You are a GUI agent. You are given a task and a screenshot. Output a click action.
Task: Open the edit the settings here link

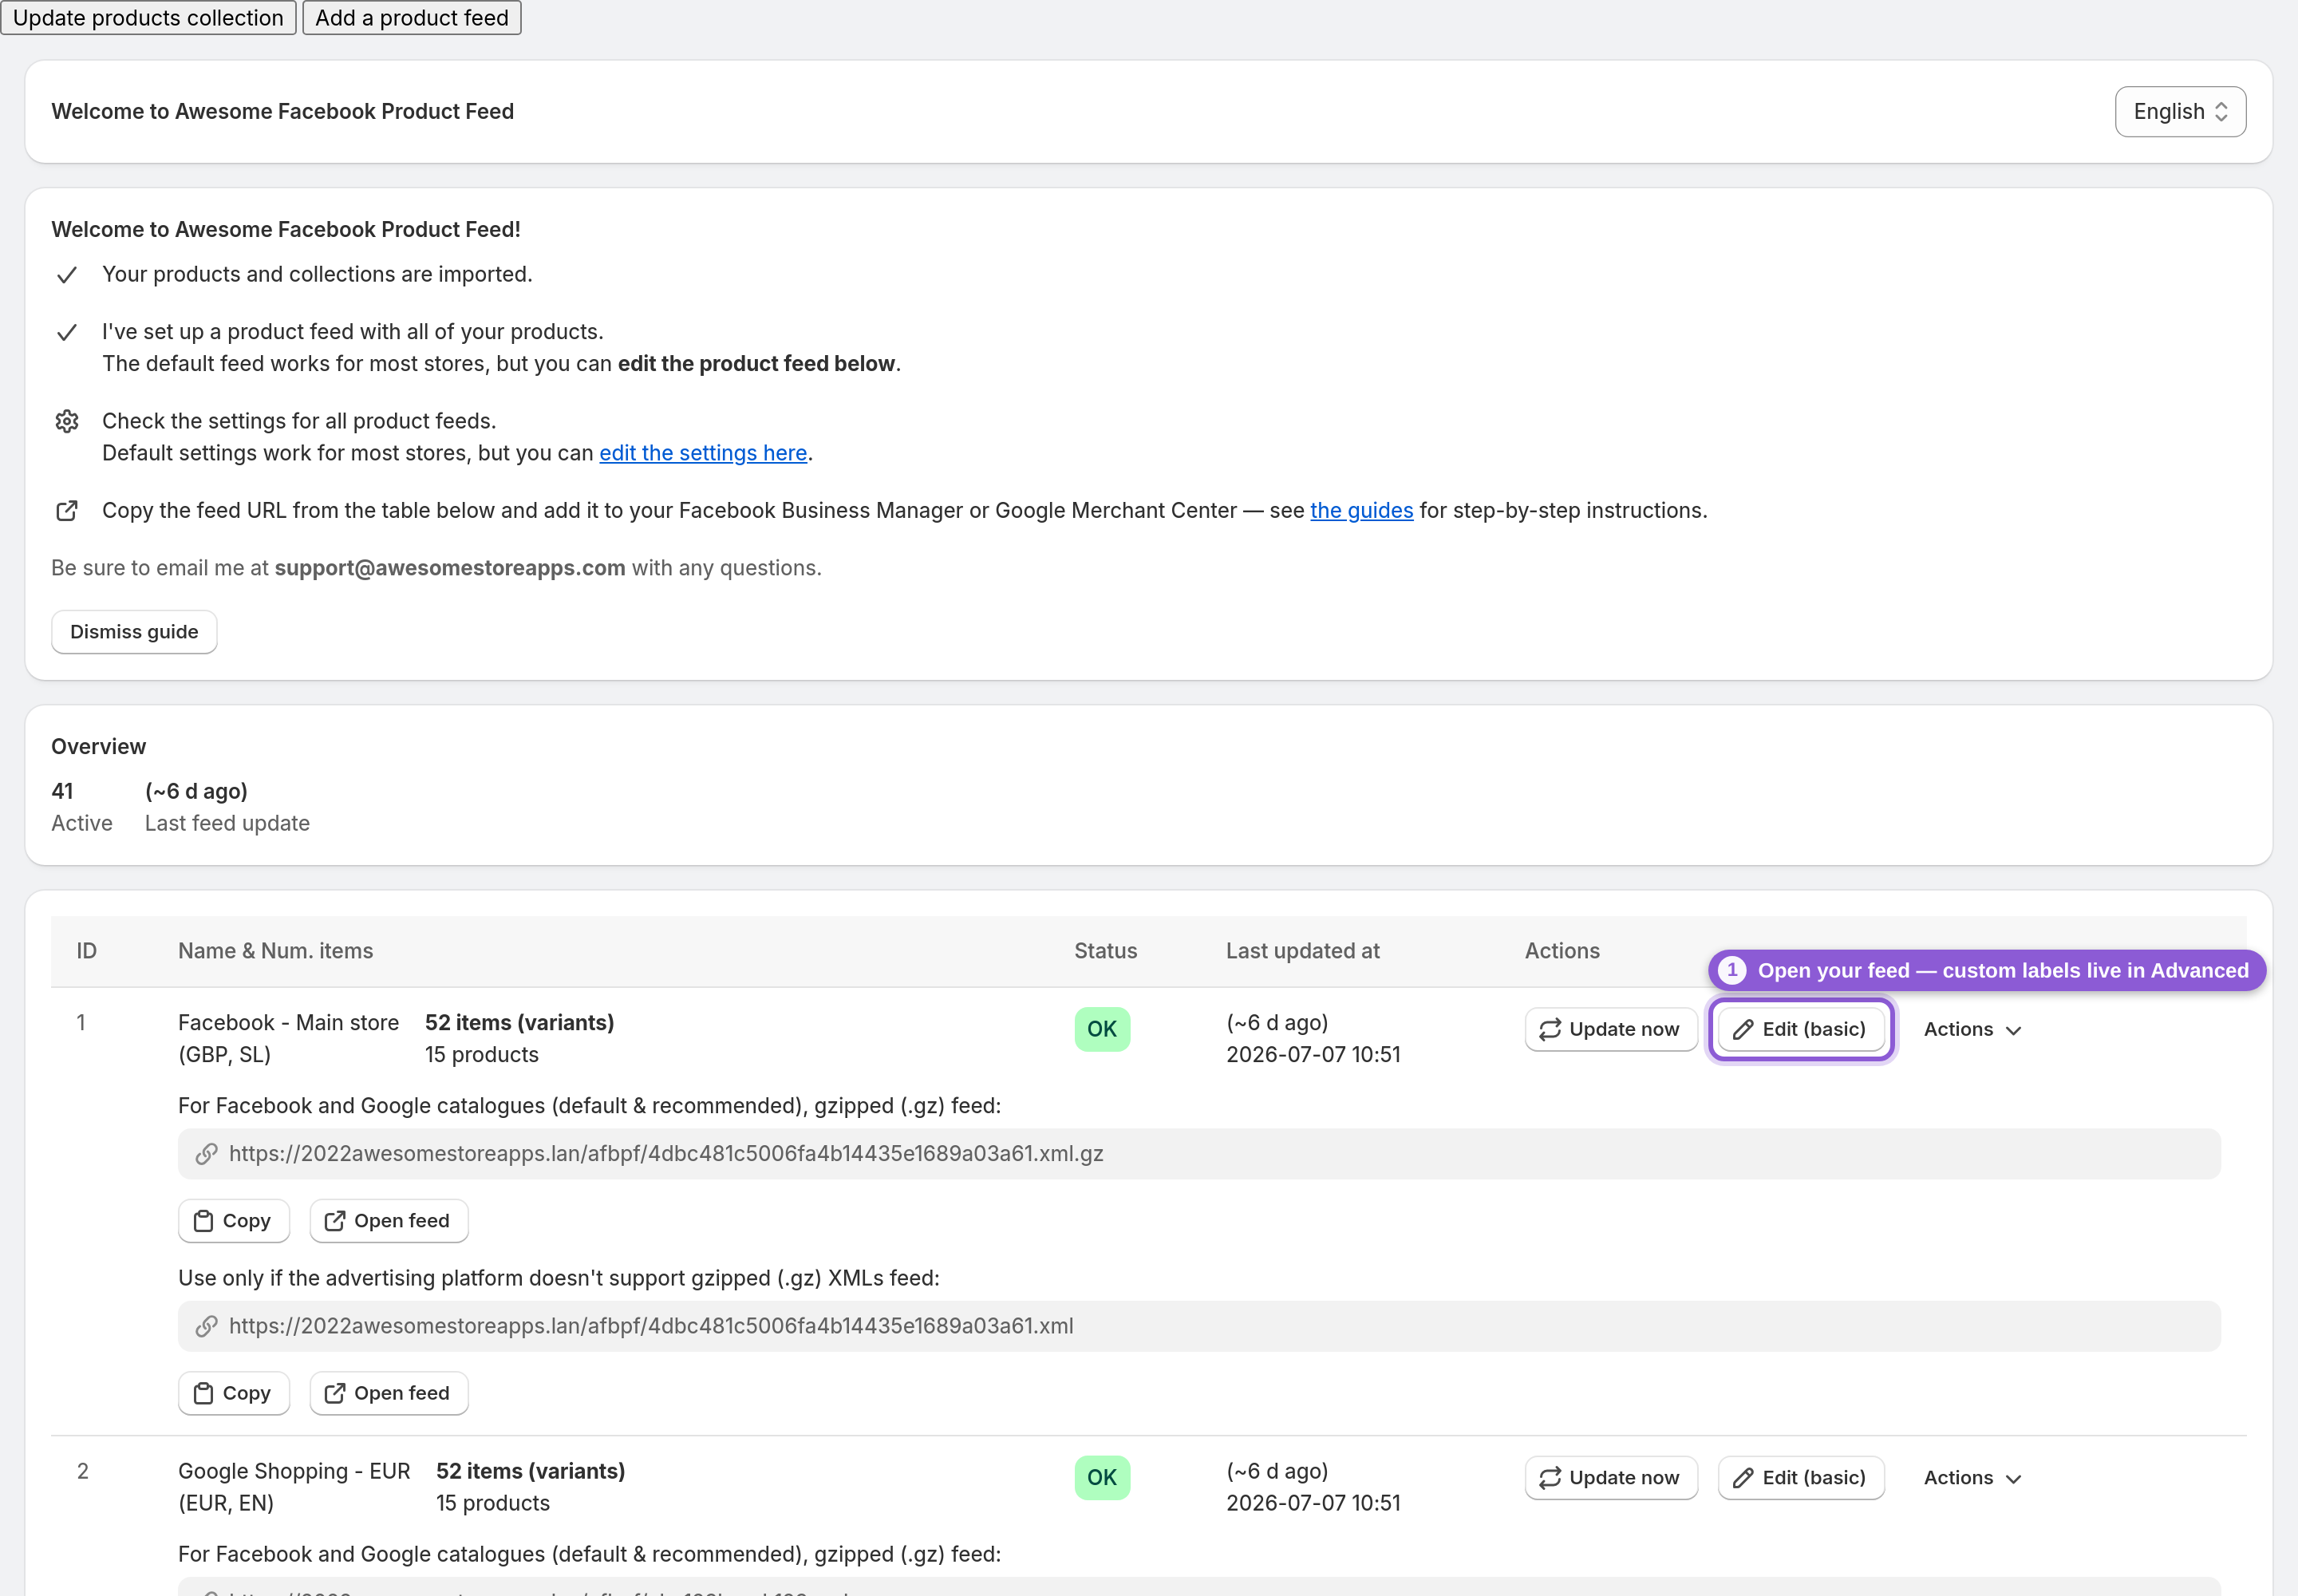coord(703,453)
